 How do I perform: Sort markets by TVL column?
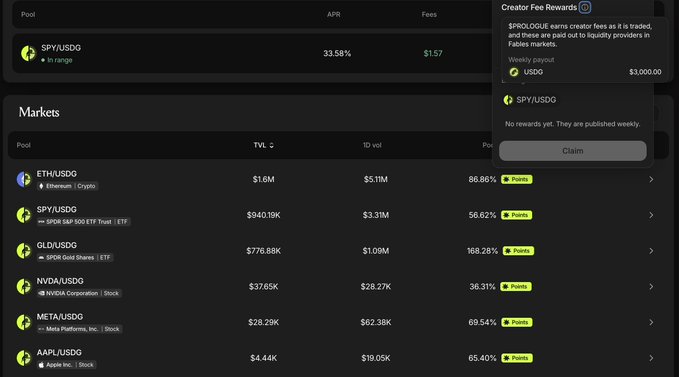coord(264,145)
